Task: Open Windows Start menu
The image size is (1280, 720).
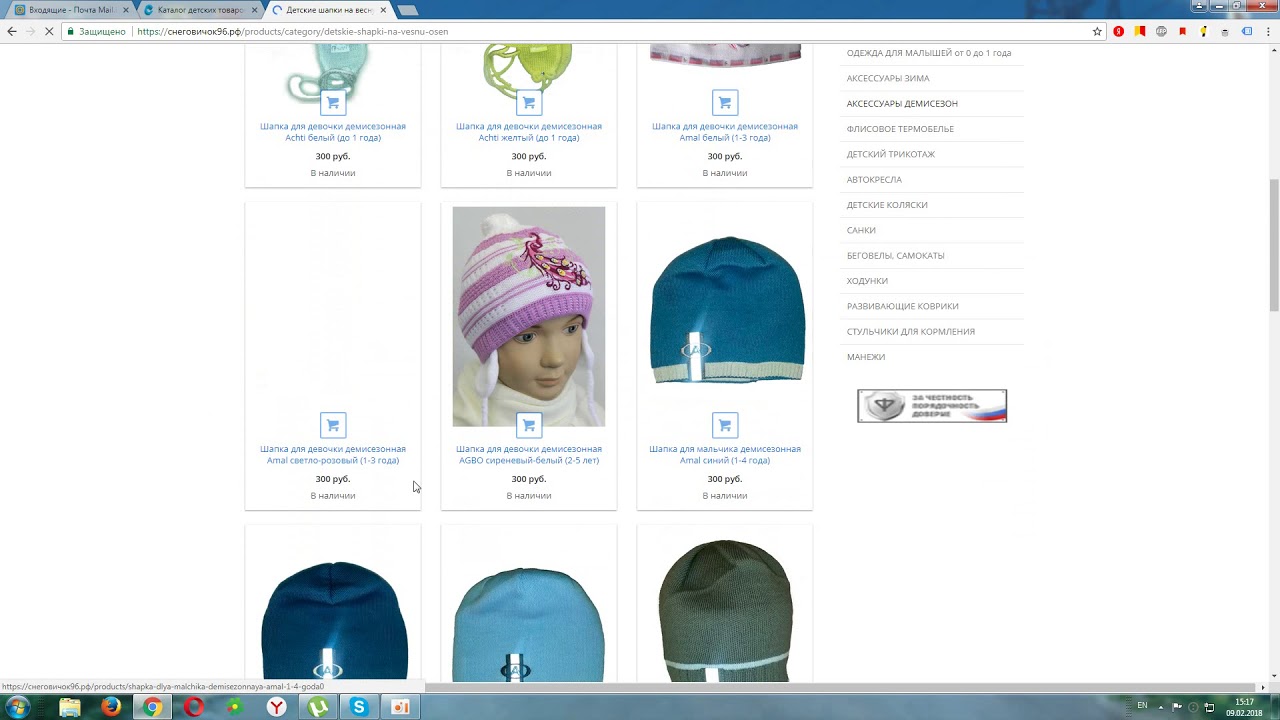Action: point(18,707)
